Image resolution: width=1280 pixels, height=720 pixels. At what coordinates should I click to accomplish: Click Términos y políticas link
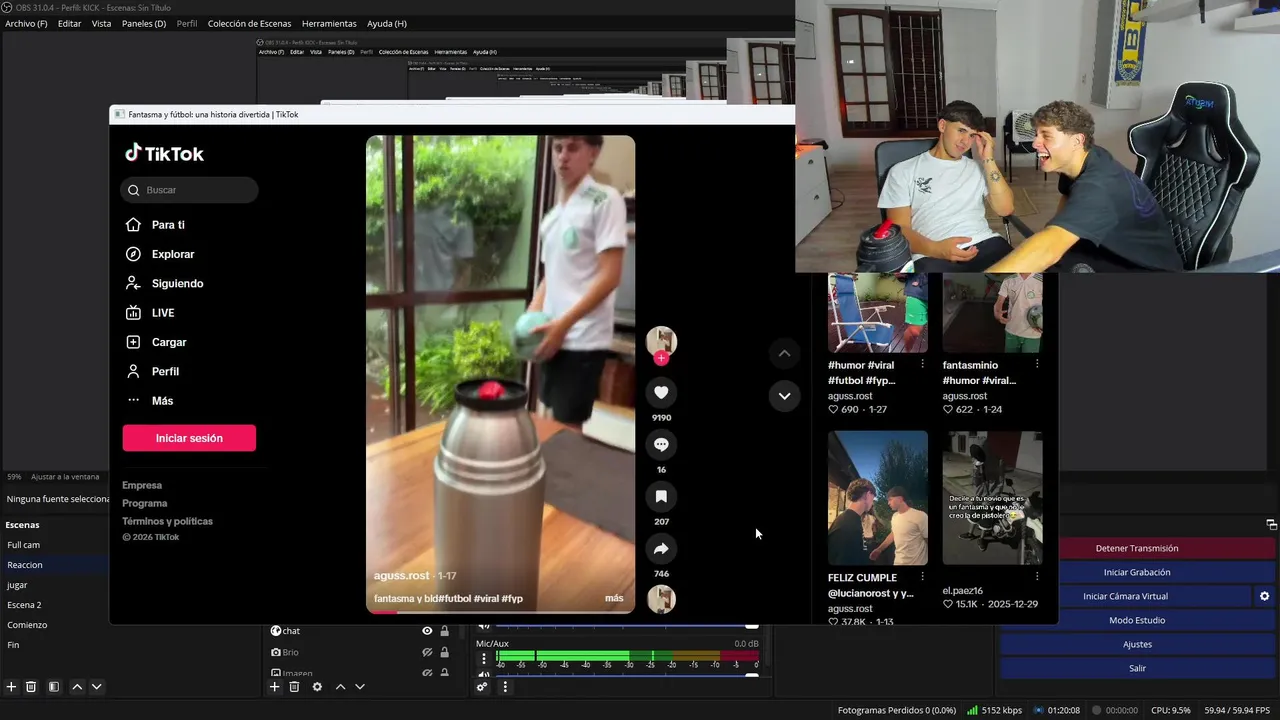pyautogui.click(x=167, y=521)
